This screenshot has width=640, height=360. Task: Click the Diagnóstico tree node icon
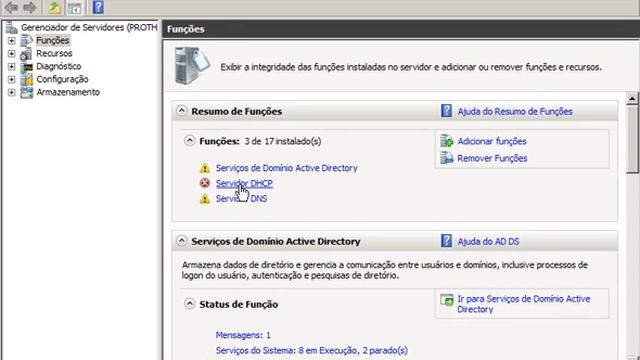pos(27,67)
